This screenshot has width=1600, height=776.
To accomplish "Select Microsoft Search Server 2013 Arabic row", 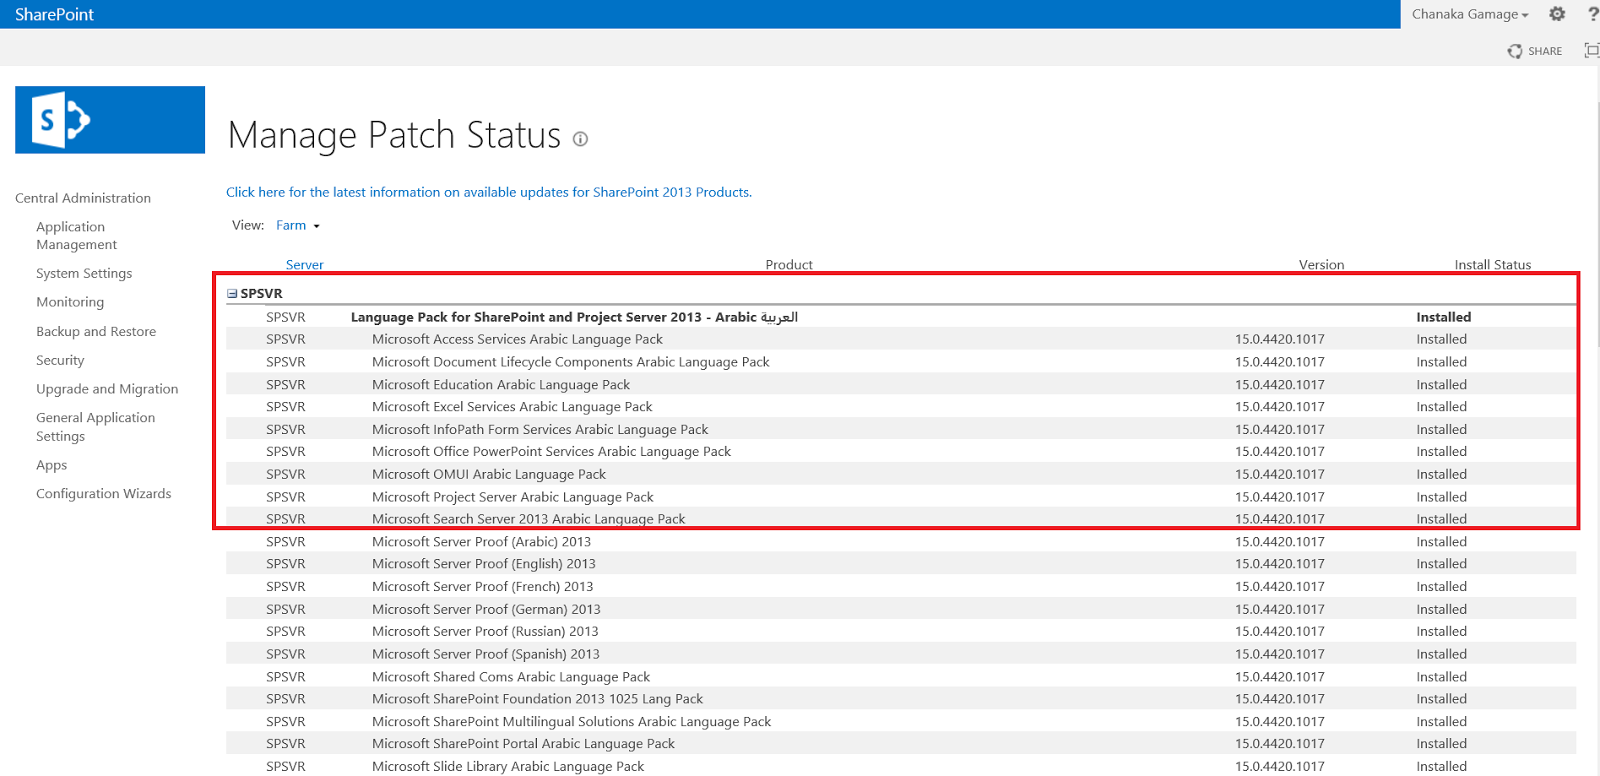I will [x=901, y=519].
